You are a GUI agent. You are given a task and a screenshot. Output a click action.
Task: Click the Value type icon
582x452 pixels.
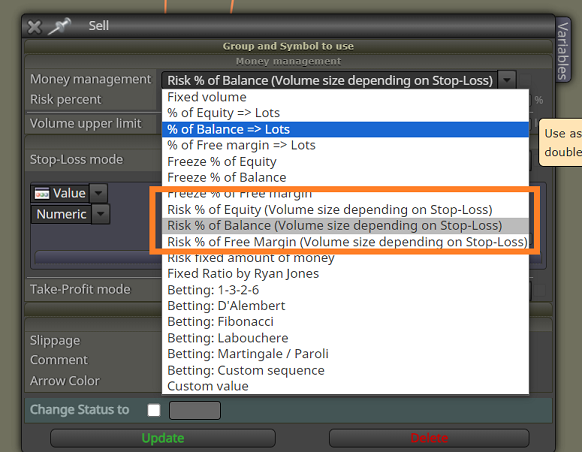[x=42, y=193]
